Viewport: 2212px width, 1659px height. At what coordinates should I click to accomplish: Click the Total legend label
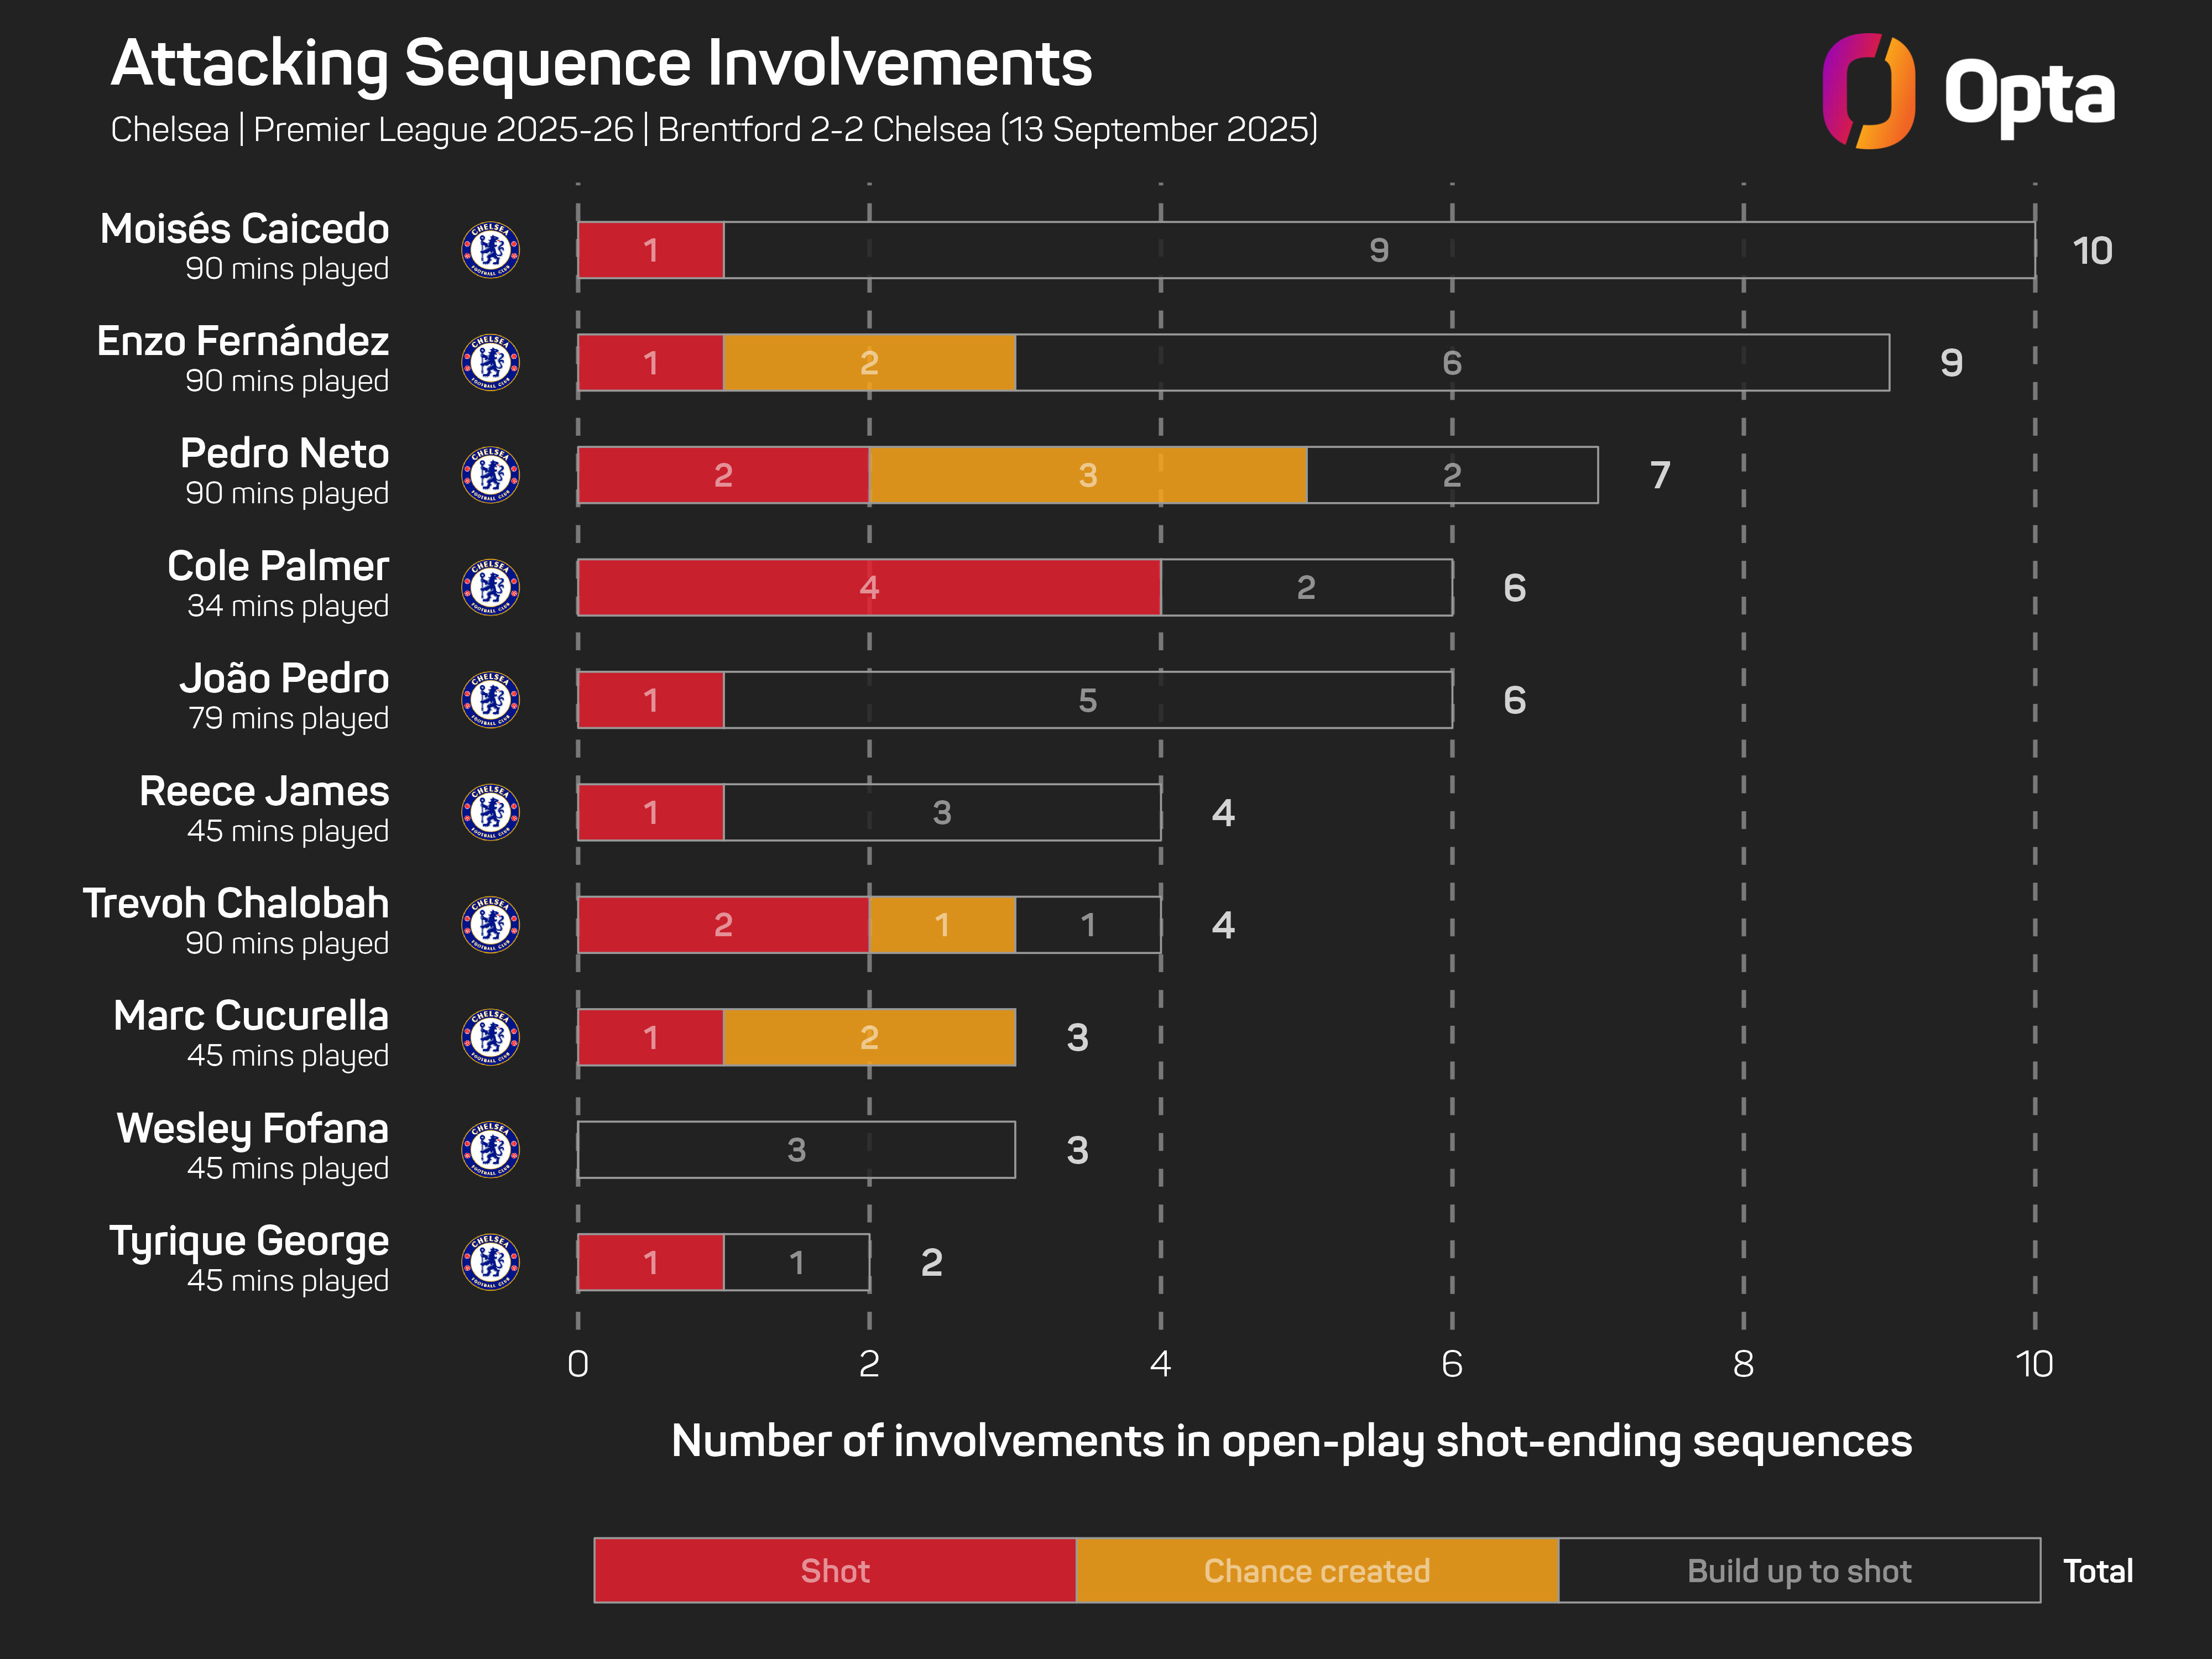pos(2097,1571)
